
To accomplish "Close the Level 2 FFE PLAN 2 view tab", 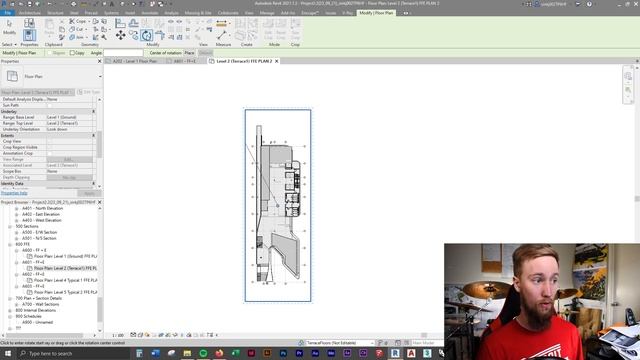I will 276,61.
